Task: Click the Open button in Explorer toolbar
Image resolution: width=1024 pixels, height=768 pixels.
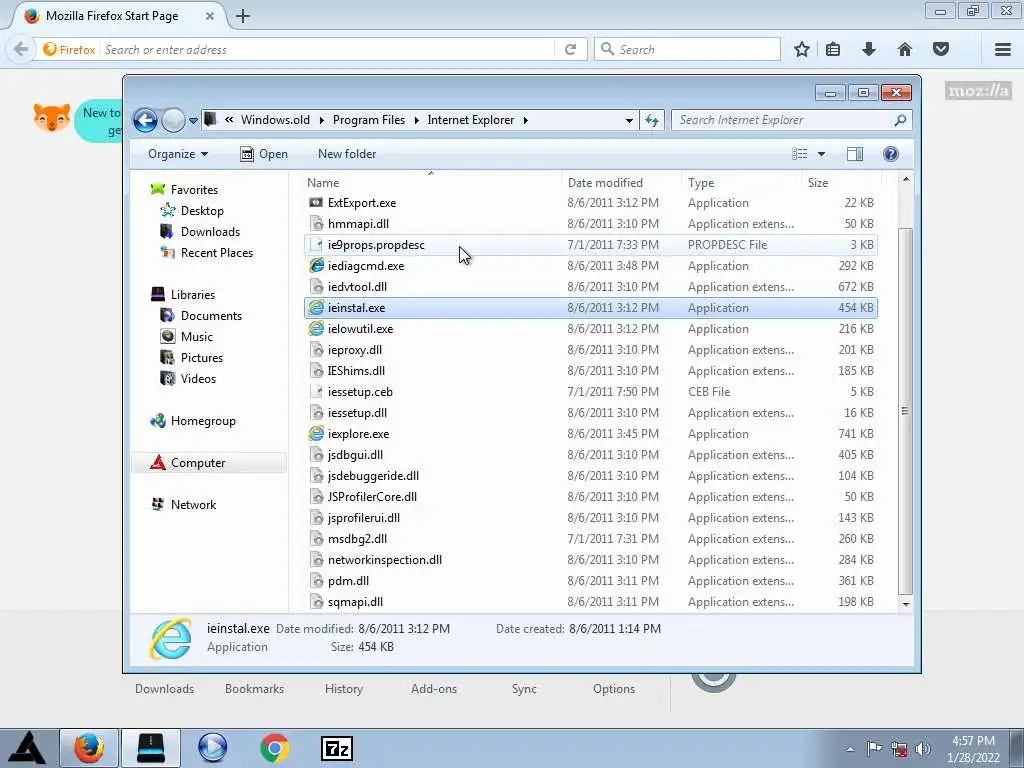Action: (264, 154)
